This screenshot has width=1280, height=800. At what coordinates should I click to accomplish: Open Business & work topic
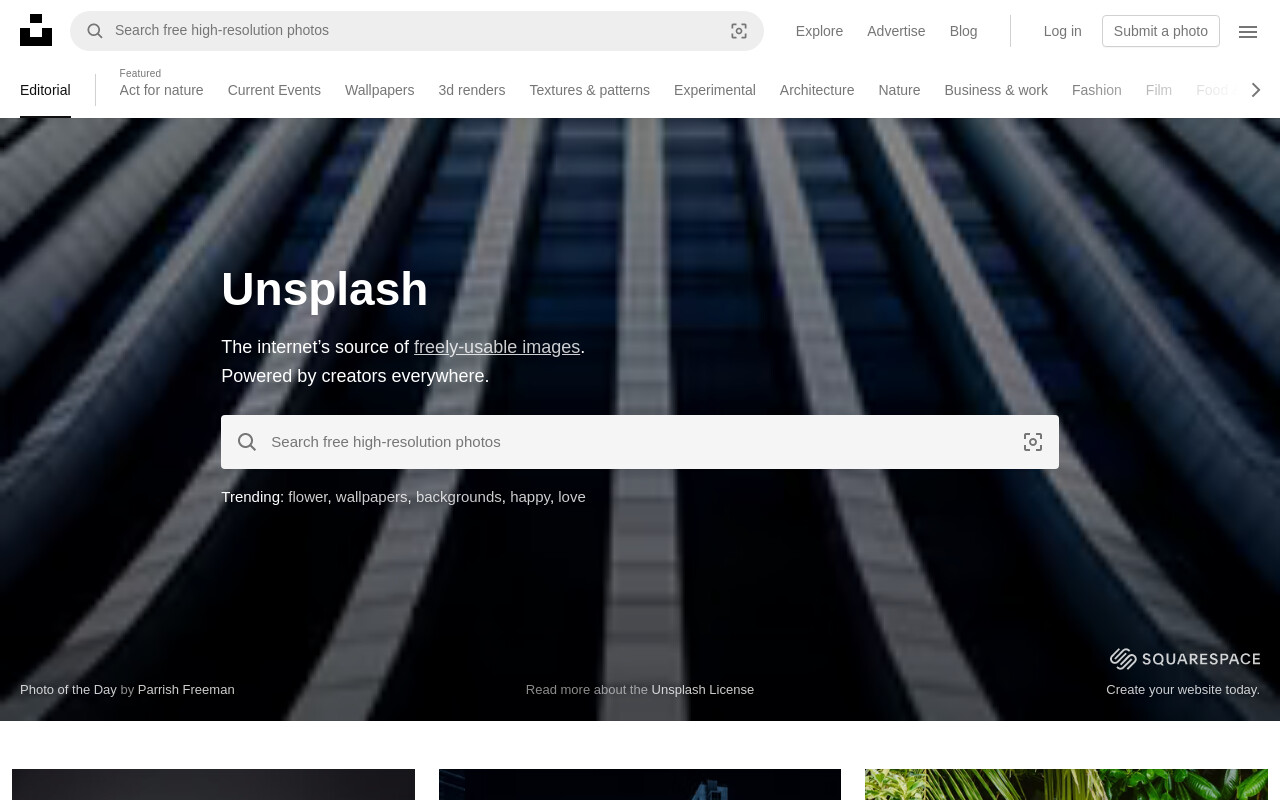(996, 90)
